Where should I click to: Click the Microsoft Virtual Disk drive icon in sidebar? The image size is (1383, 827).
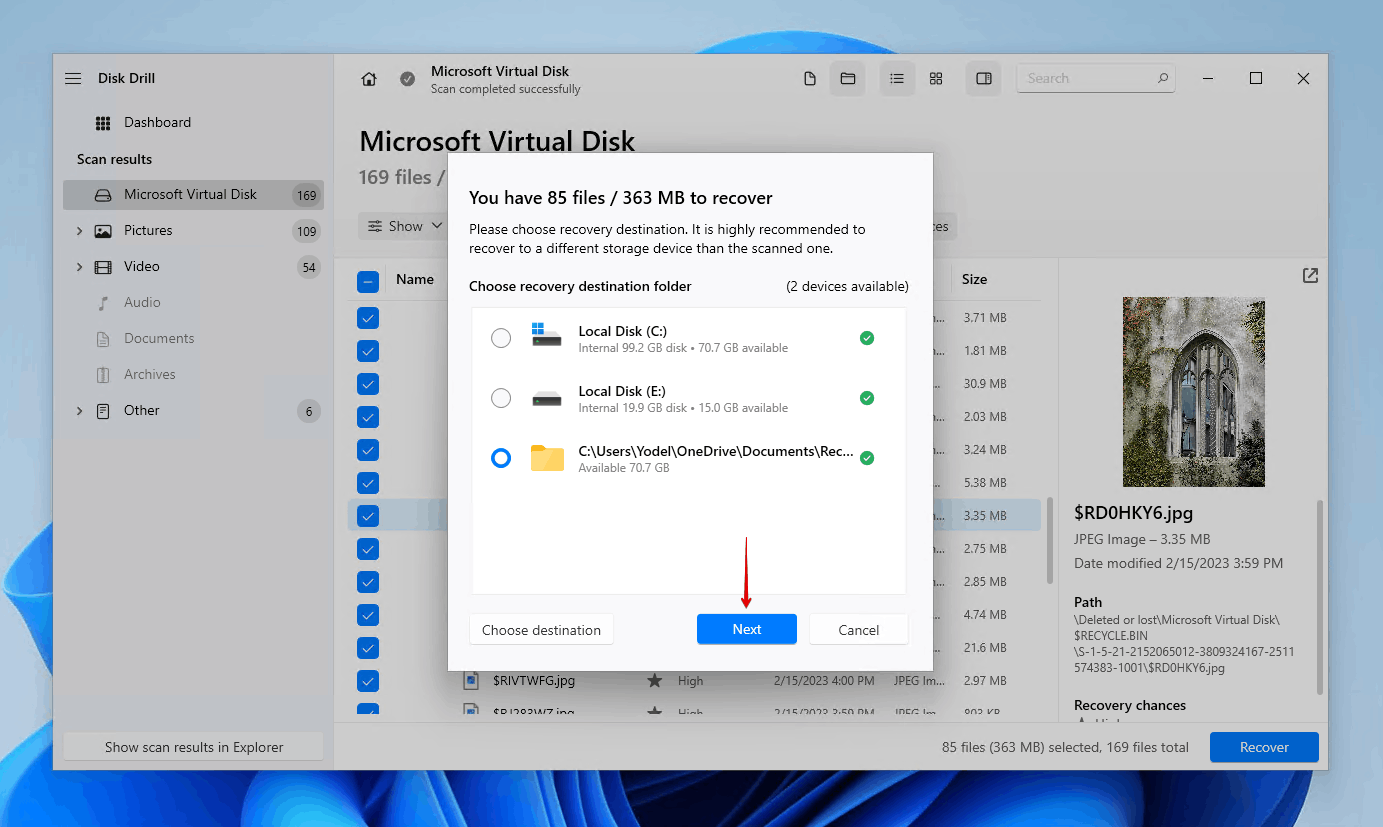click(x=103, y=195)
